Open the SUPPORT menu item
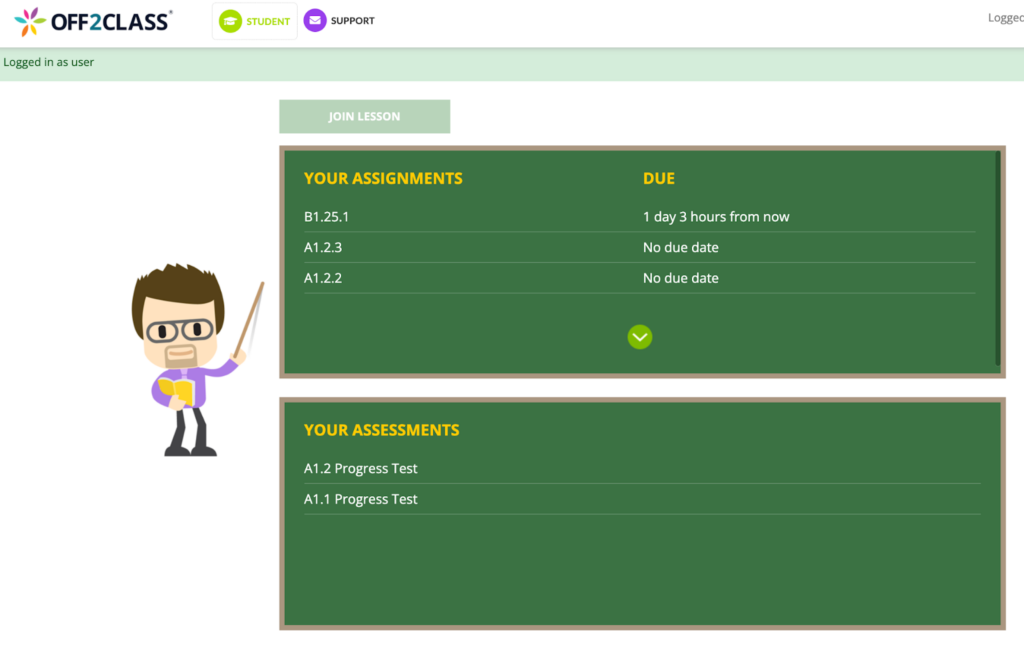 339,20
